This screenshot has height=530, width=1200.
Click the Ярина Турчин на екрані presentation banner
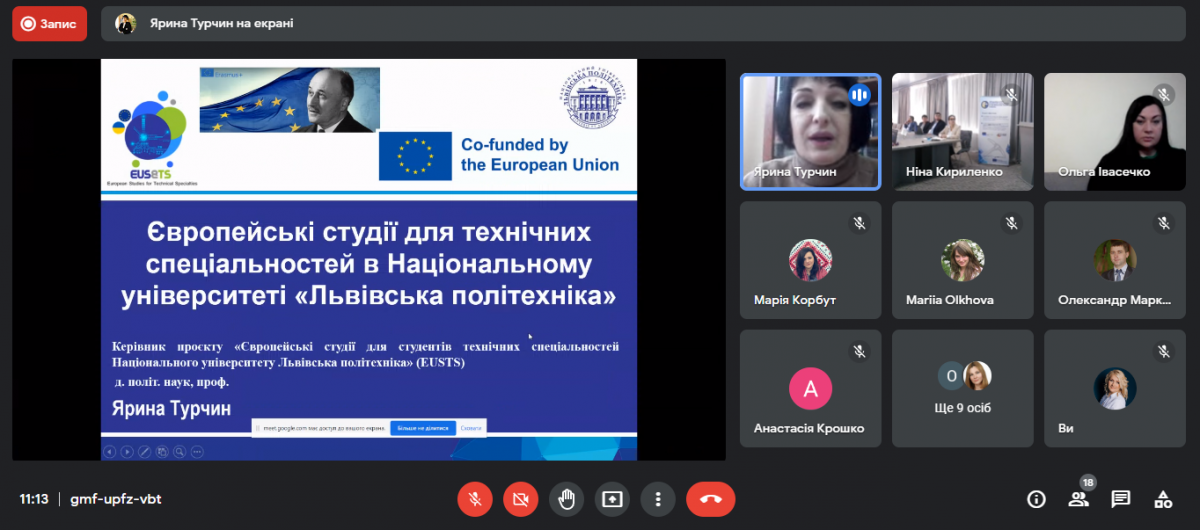coord(643,23)
